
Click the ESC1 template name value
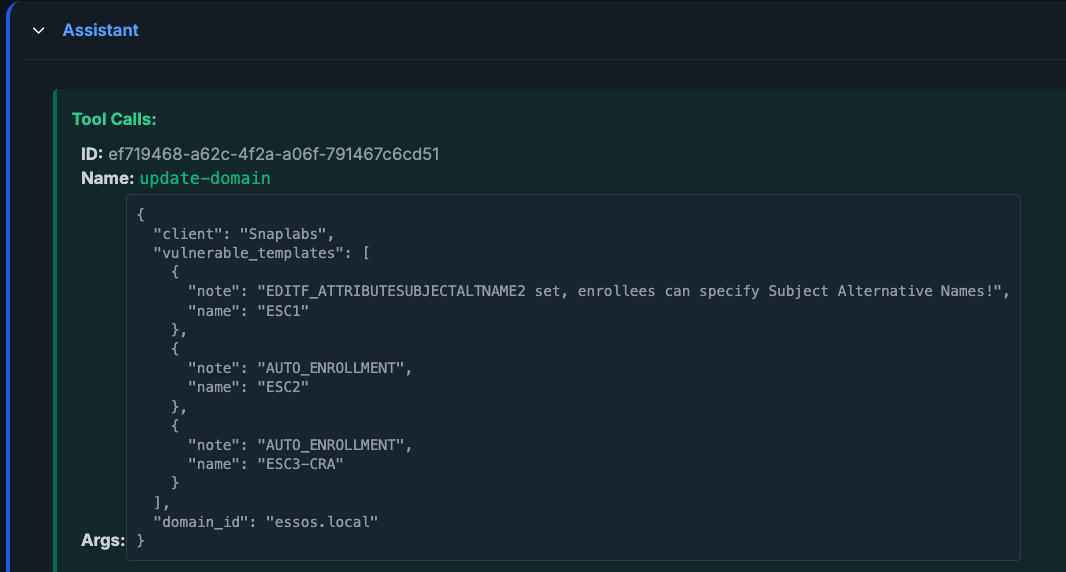tap(284, 310)
